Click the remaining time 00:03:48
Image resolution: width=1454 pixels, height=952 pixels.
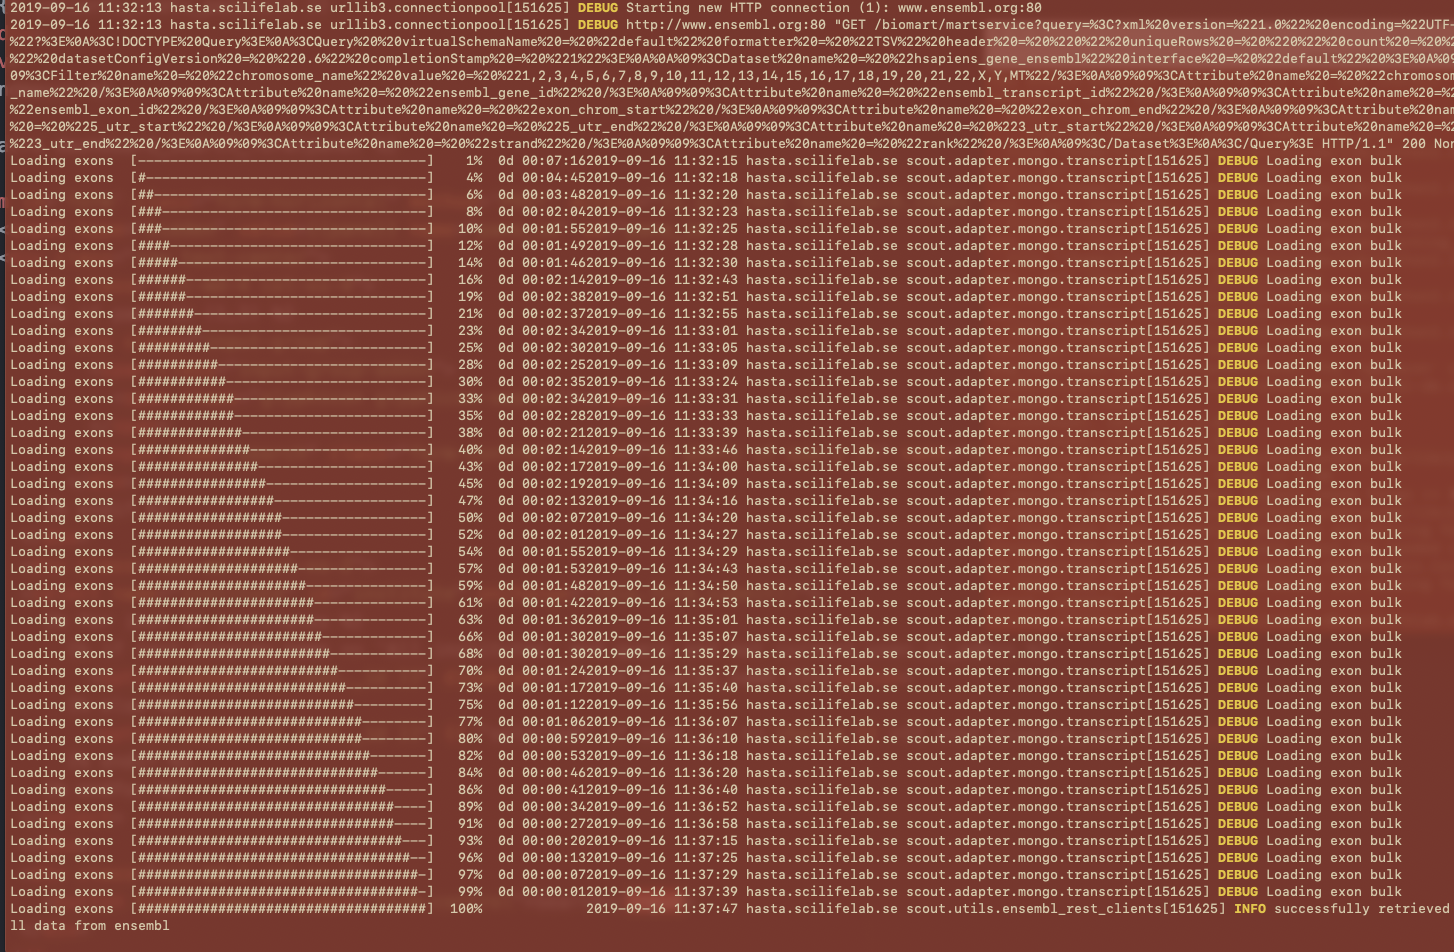point(554,195)
